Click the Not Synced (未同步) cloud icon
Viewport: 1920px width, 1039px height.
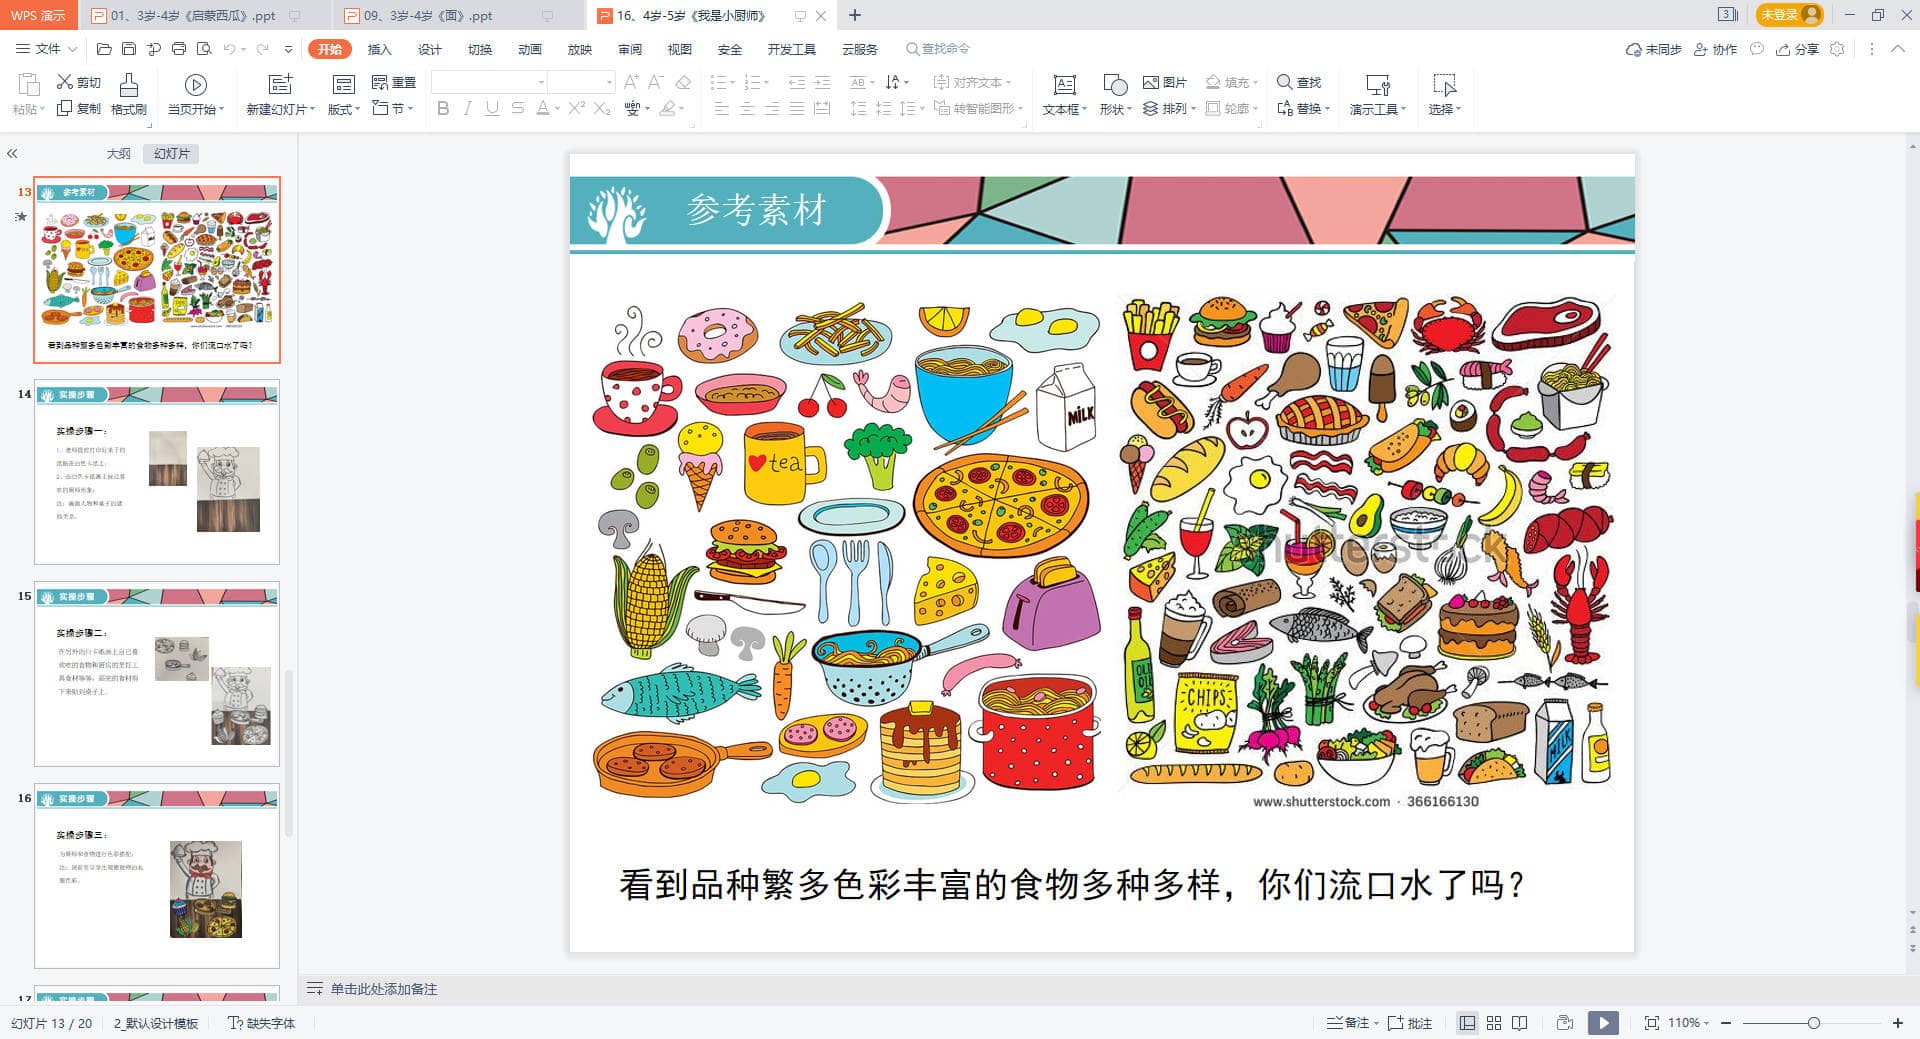tap(1653, 49)
